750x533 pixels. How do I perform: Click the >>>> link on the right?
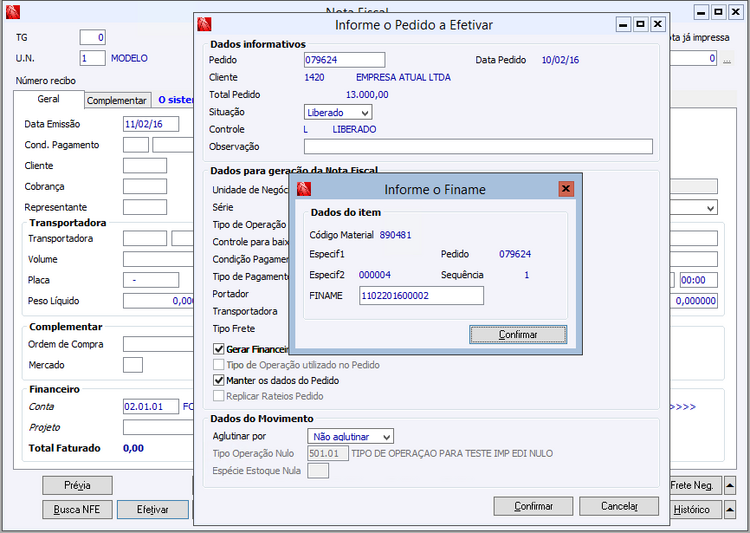683,407
